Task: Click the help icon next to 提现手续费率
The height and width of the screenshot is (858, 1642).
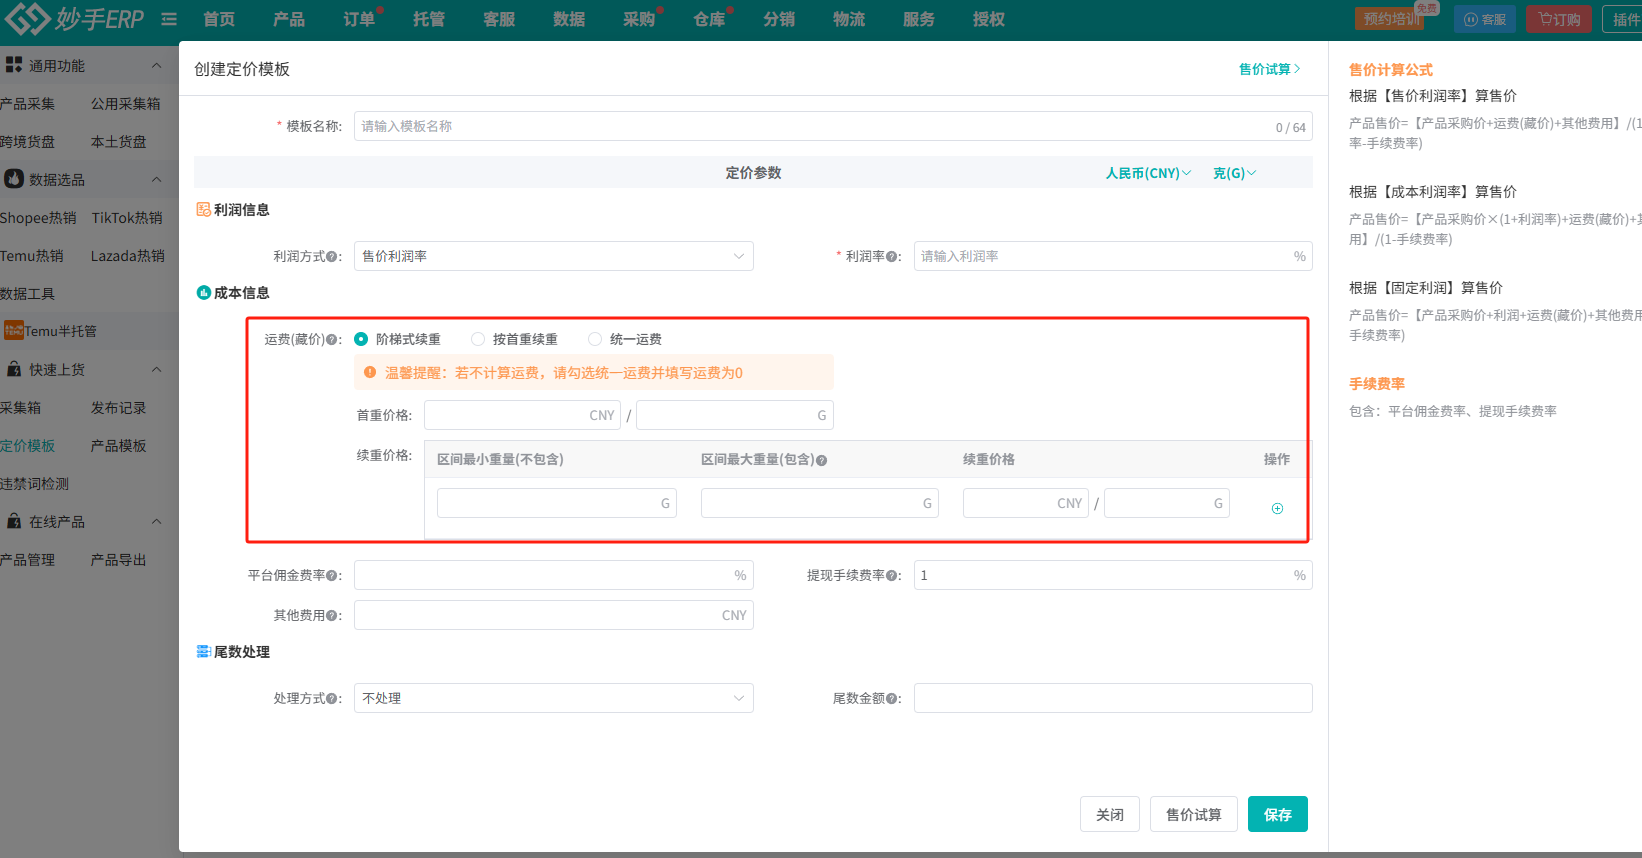Action: pyautogui.click(x=891, y=576)
